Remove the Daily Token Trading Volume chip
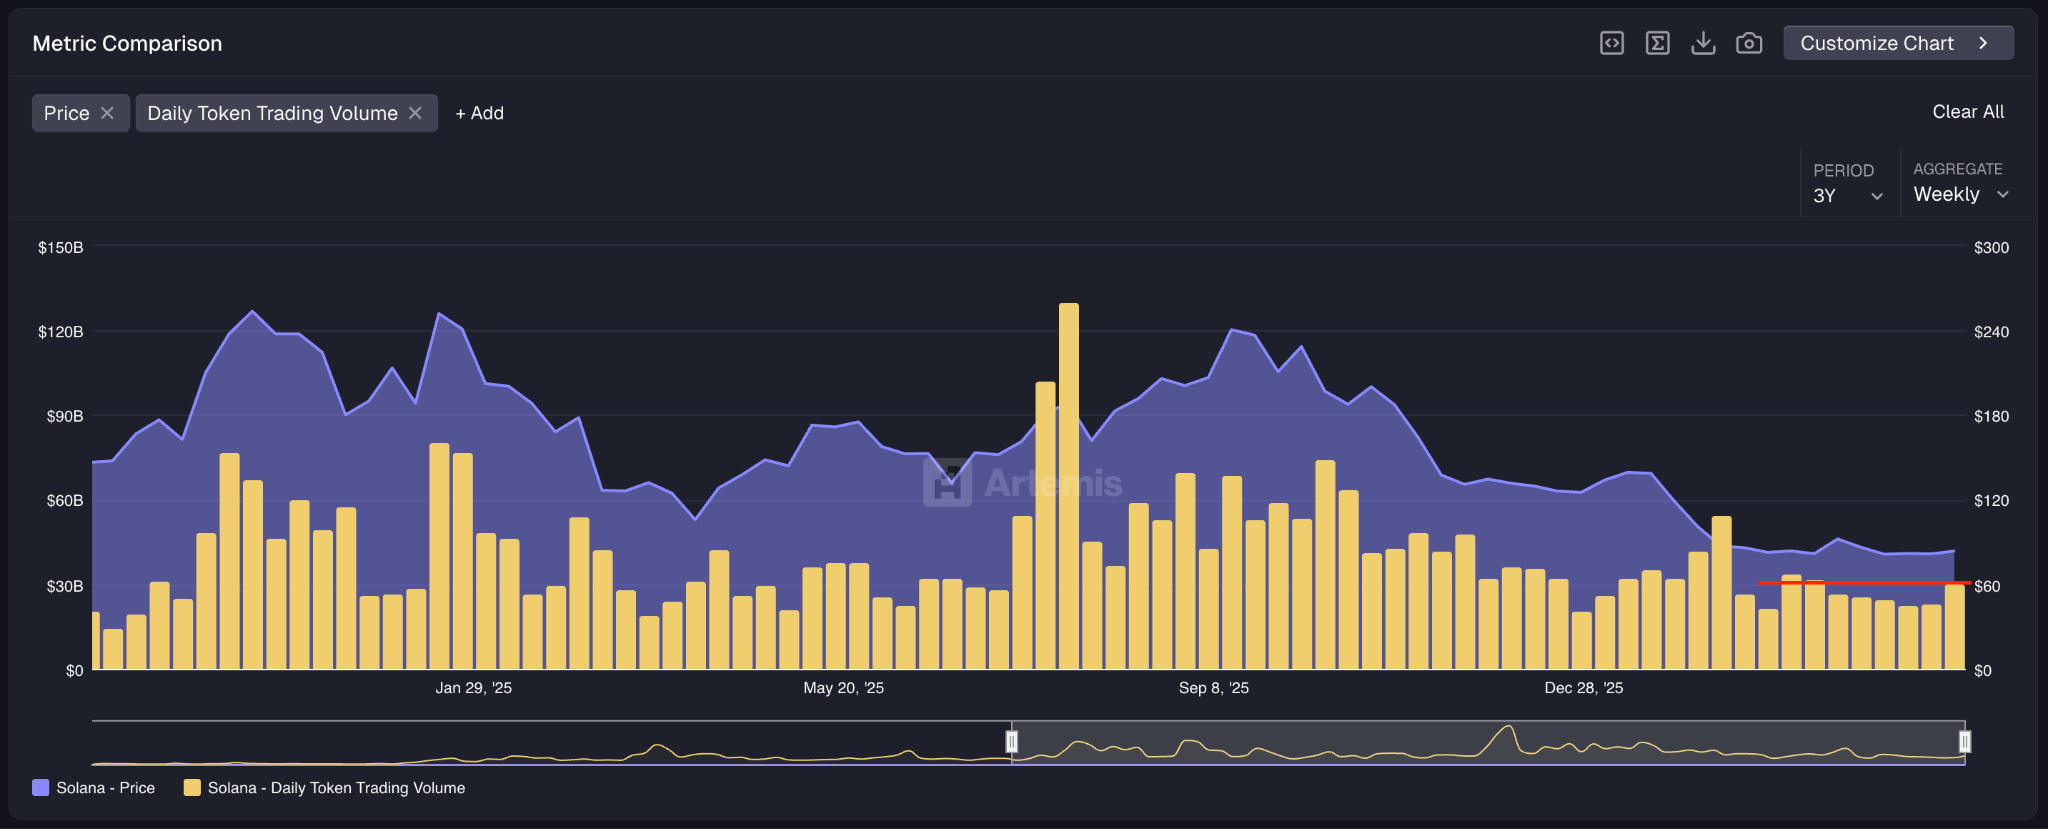This screenshot has width=2048, height=829. [416, 113]
